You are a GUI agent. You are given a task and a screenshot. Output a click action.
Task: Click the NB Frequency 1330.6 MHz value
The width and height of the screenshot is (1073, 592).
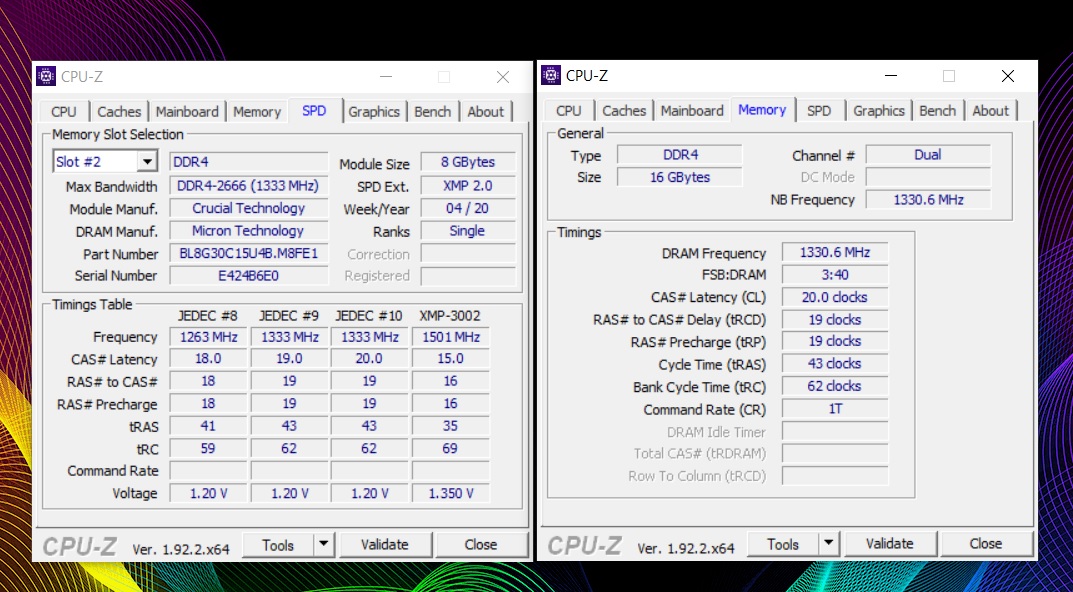928,200
